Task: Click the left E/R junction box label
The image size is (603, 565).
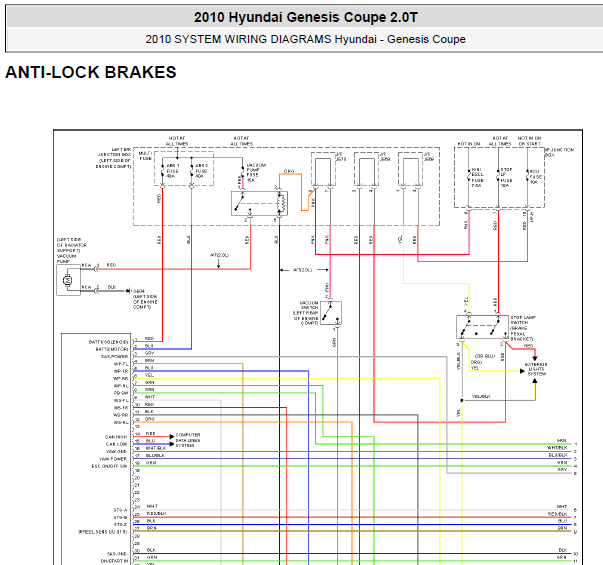Action: [114, 158]
